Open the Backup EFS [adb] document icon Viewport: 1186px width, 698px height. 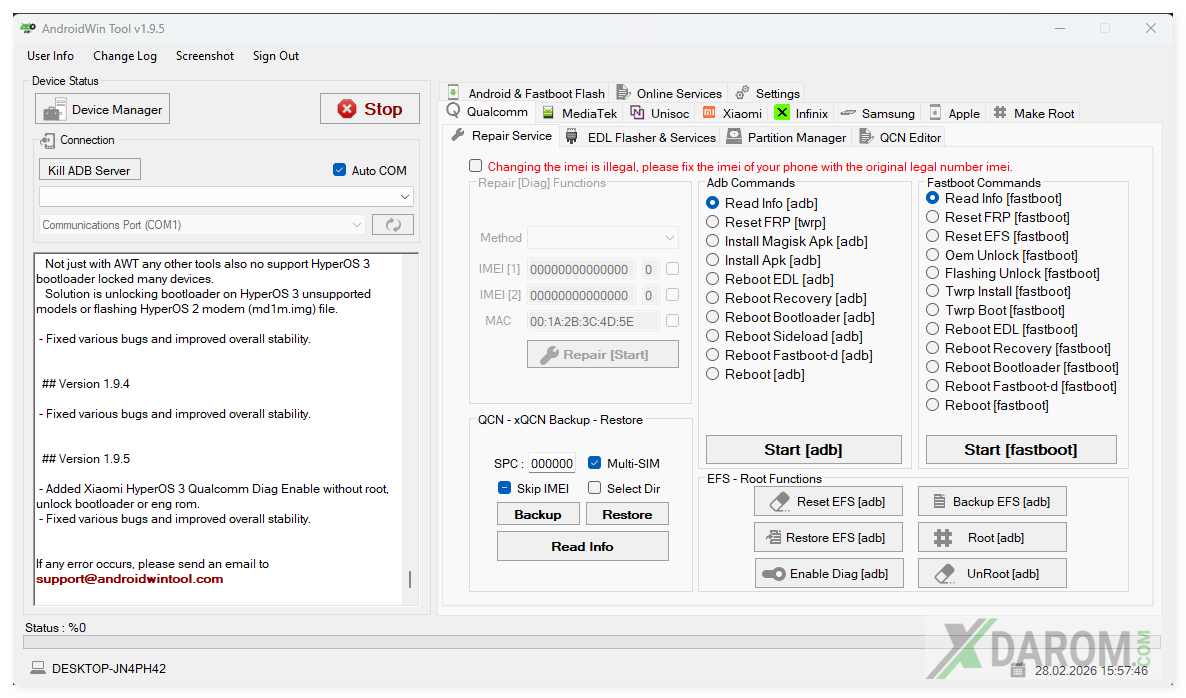point(937,502)
